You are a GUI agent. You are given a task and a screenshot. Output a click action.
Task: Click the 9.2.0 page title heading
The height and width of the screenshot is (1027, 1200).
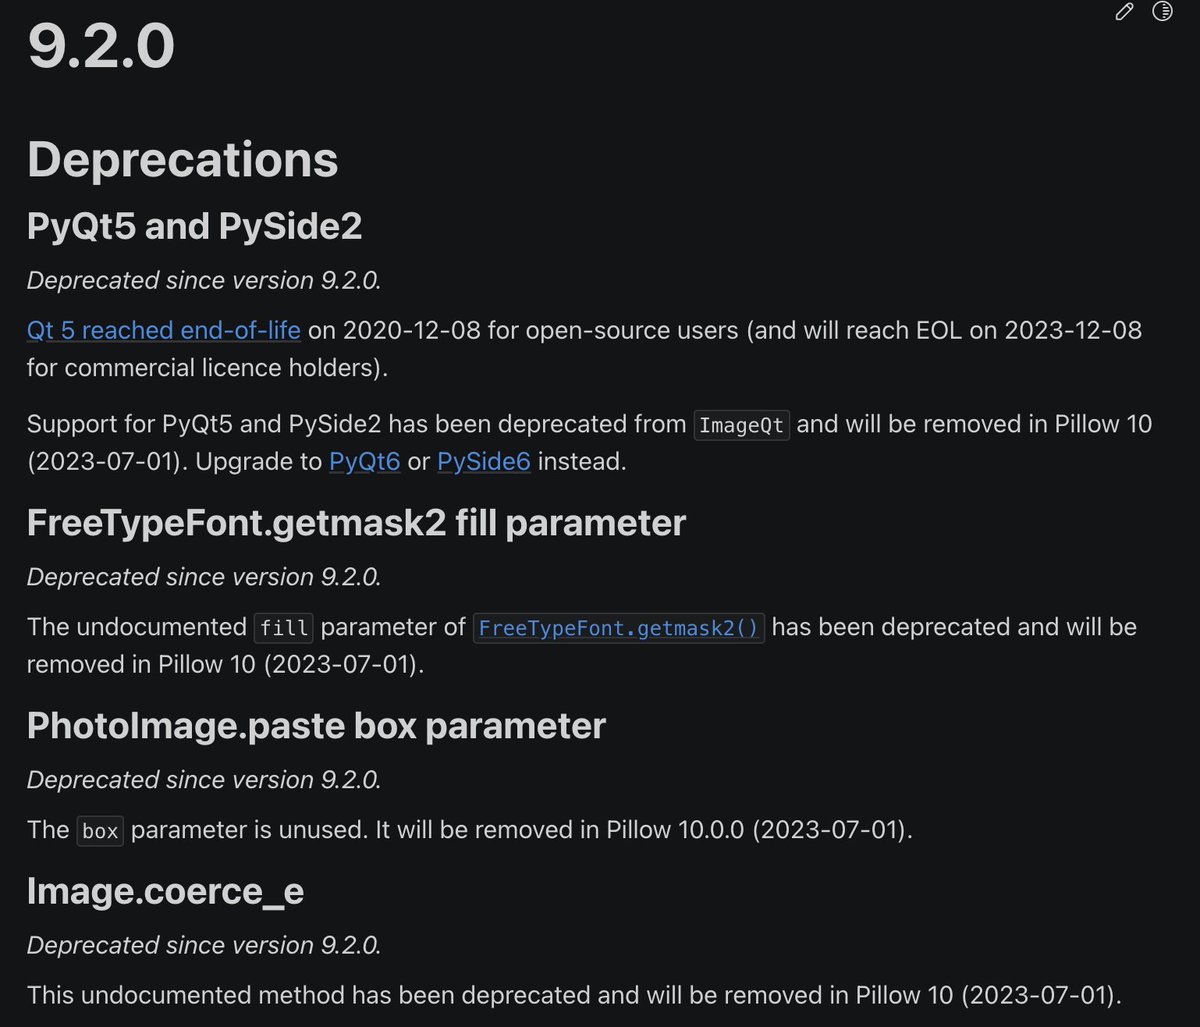pos(101,46)
